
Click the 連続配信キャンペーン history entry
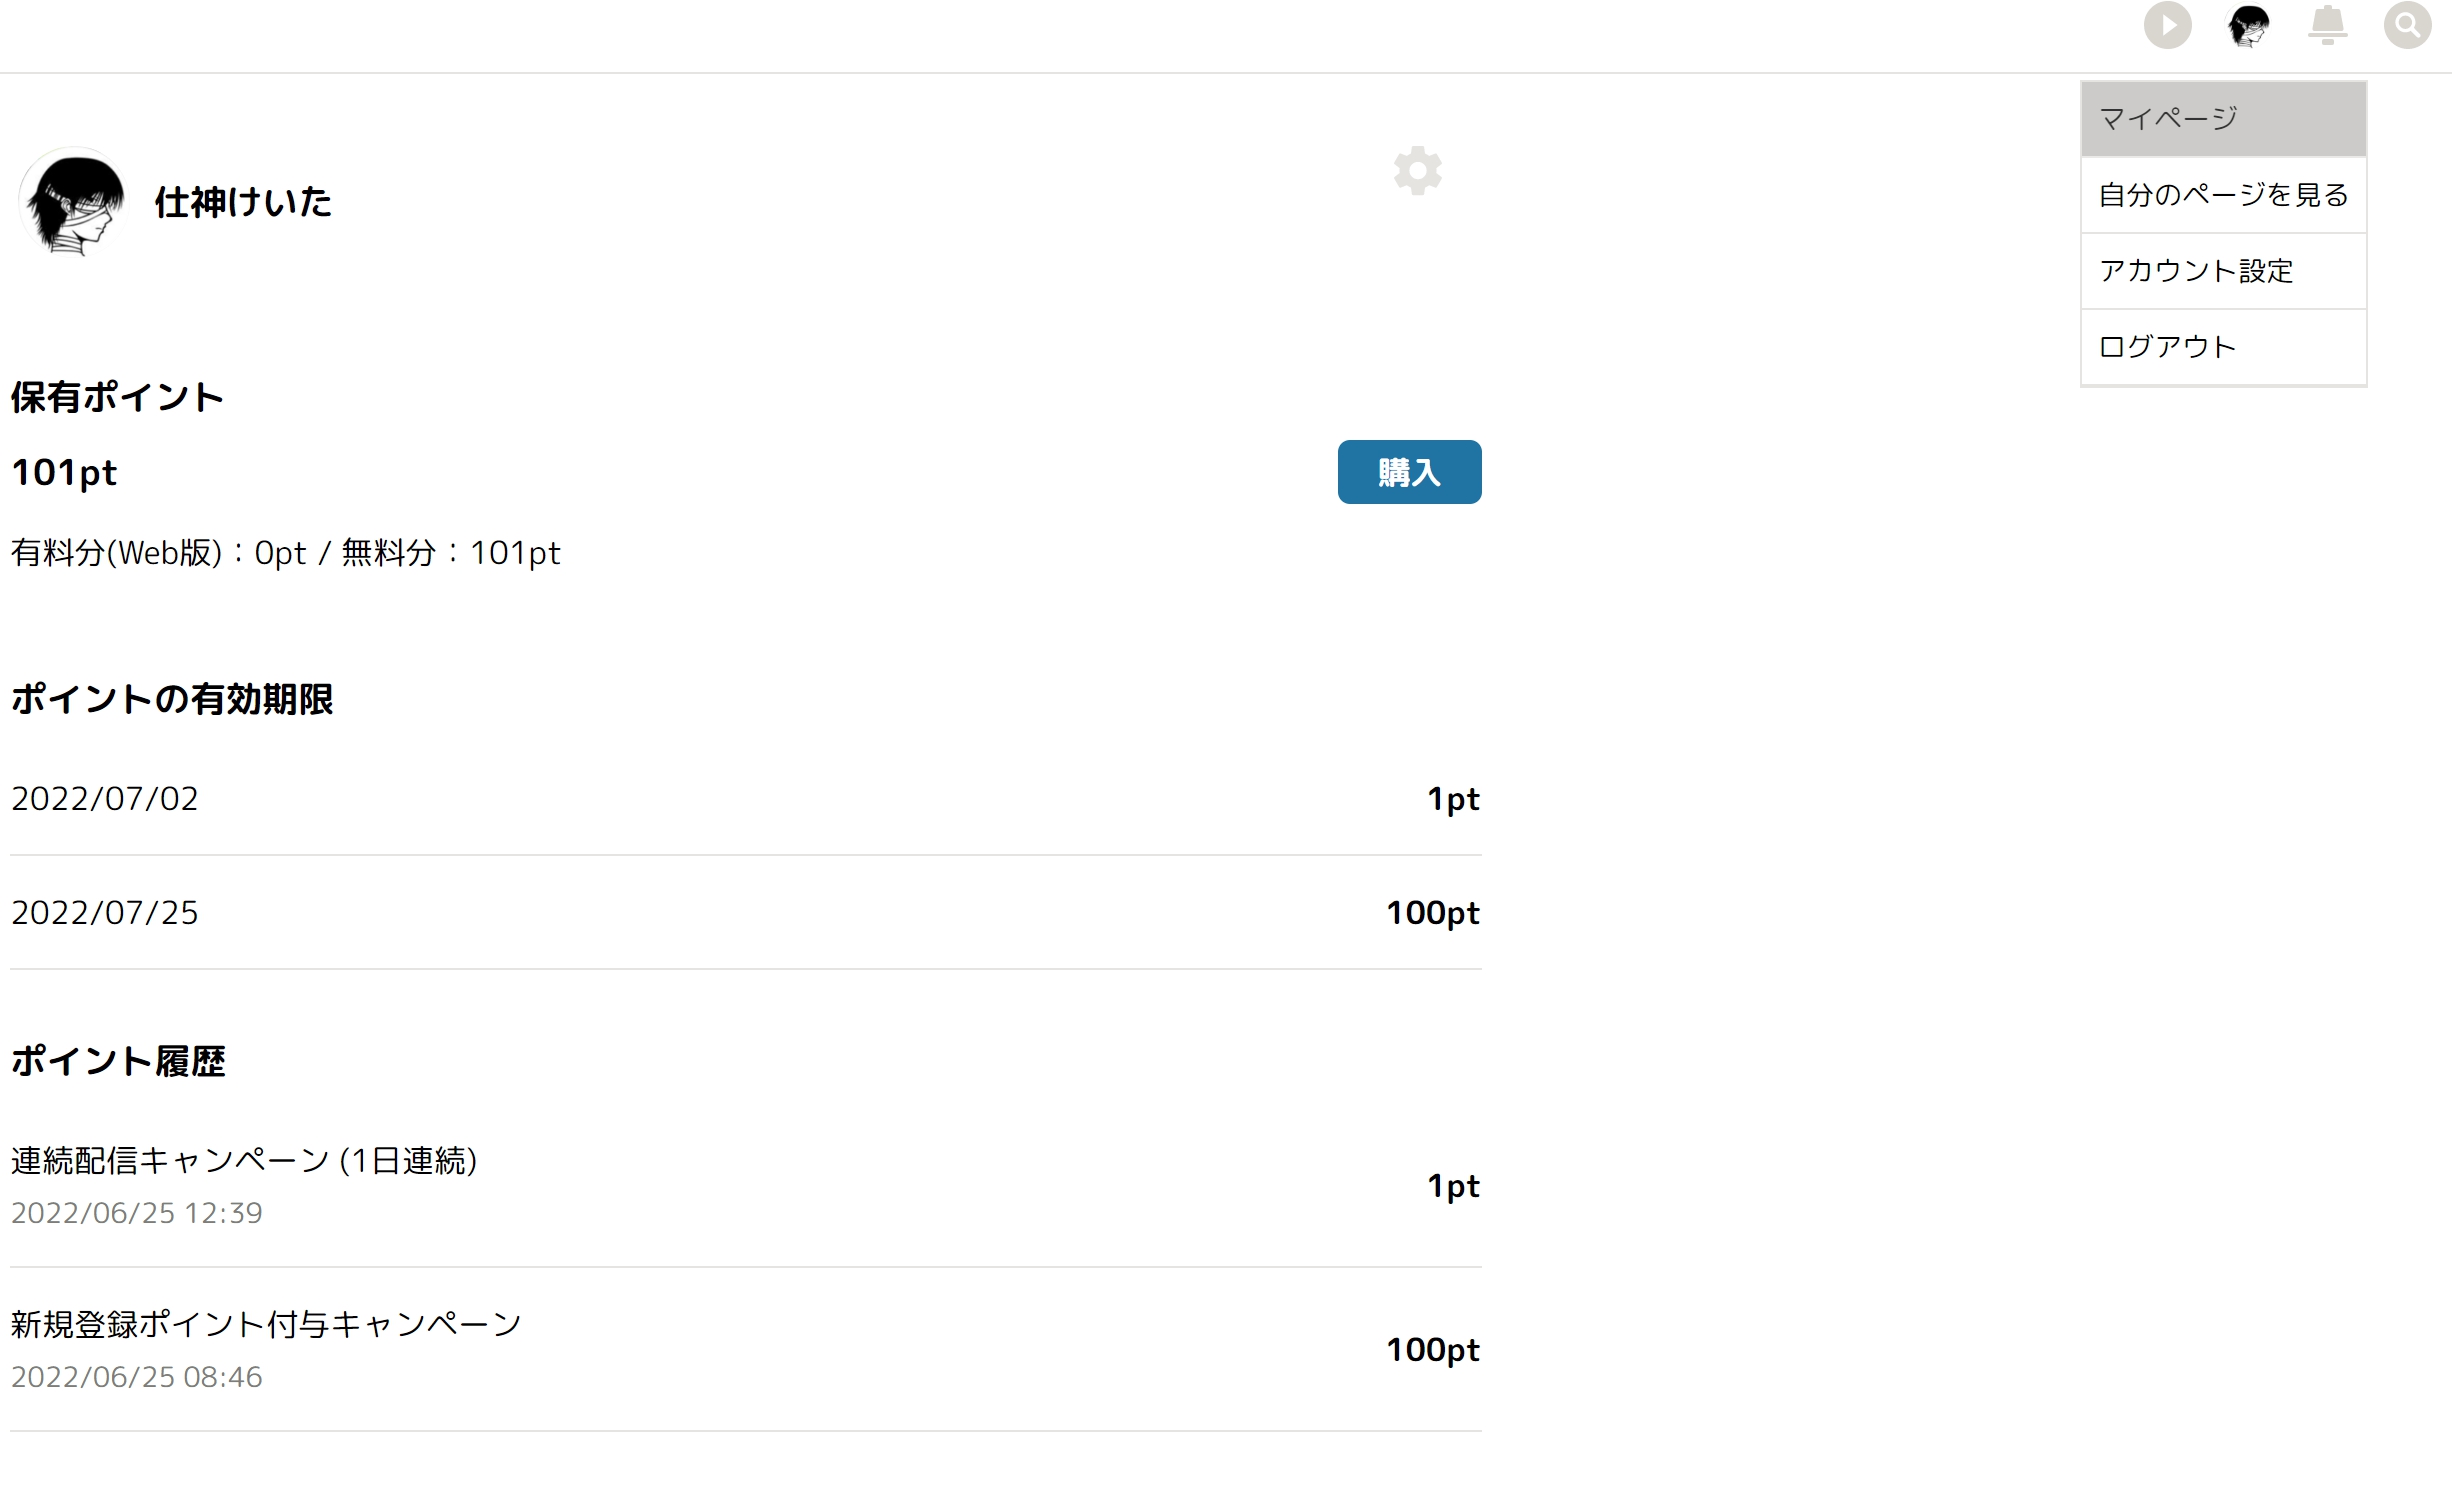[x=745, y=1185]
